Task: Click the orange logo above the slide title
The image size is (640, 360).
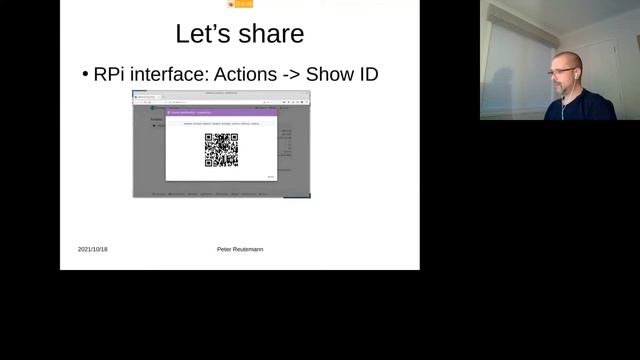Action: (240, 4)
